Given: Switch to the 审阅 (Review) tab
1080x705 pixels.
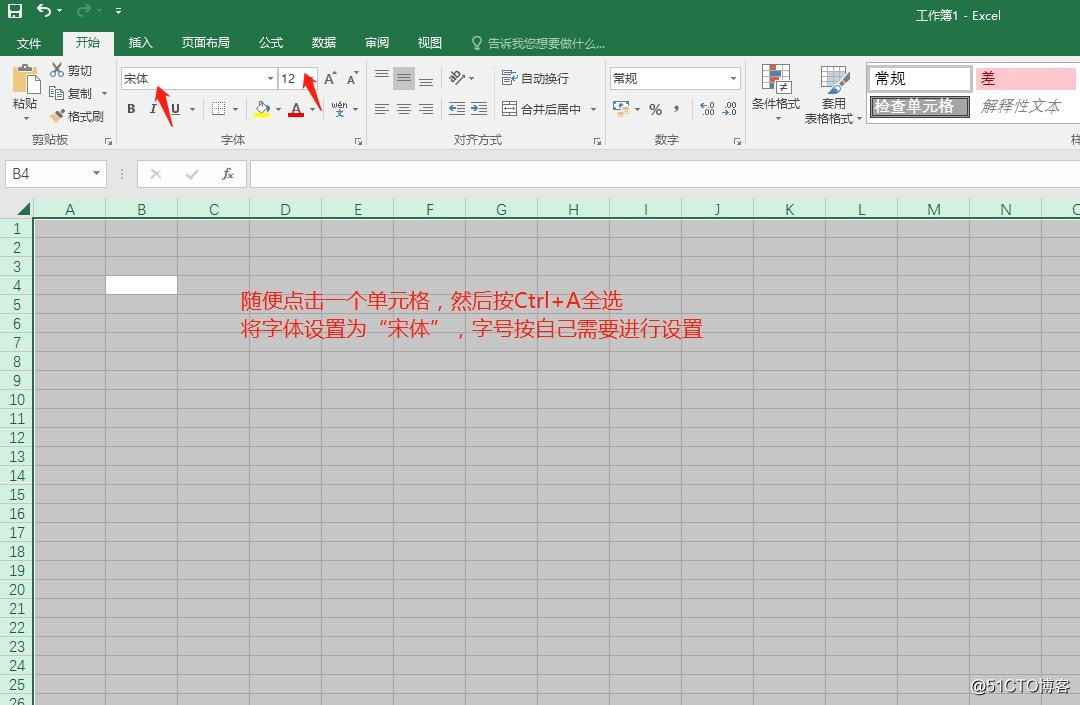Looking at the screenshot, I should 377,43.
